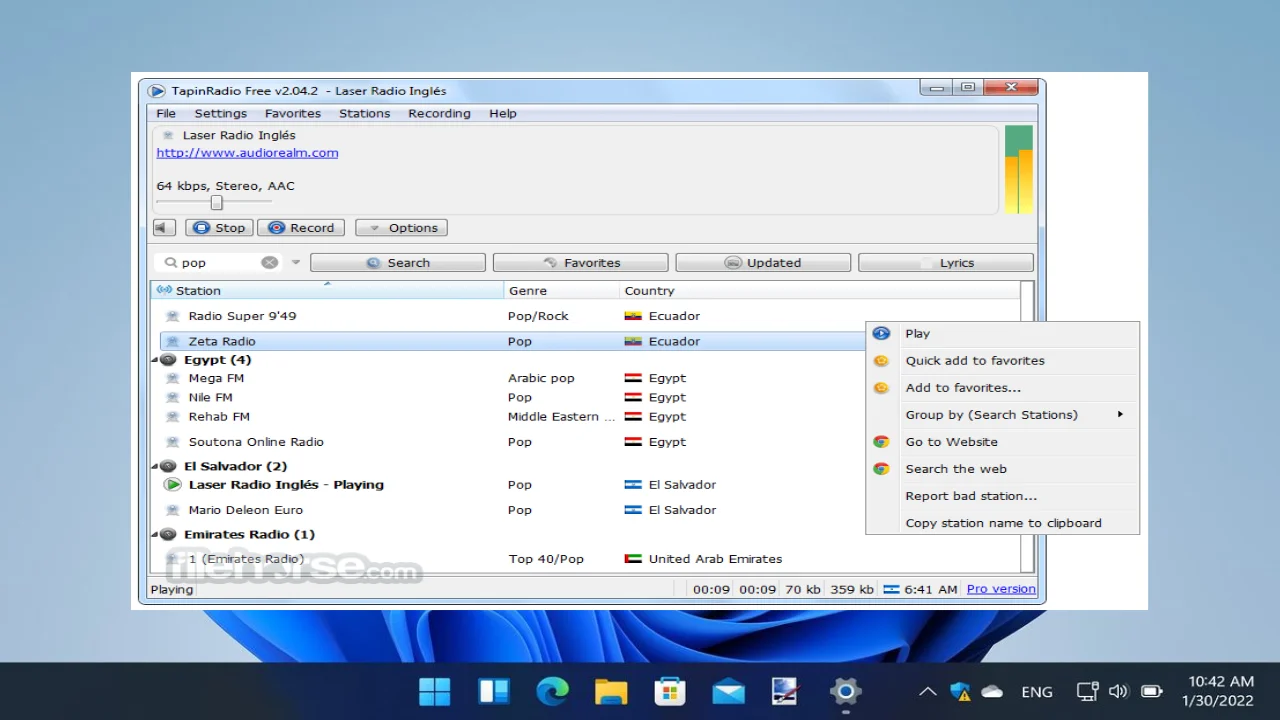Click the Search button
1280x720 pixels.
pyautogui.click(x=398, y=263)
